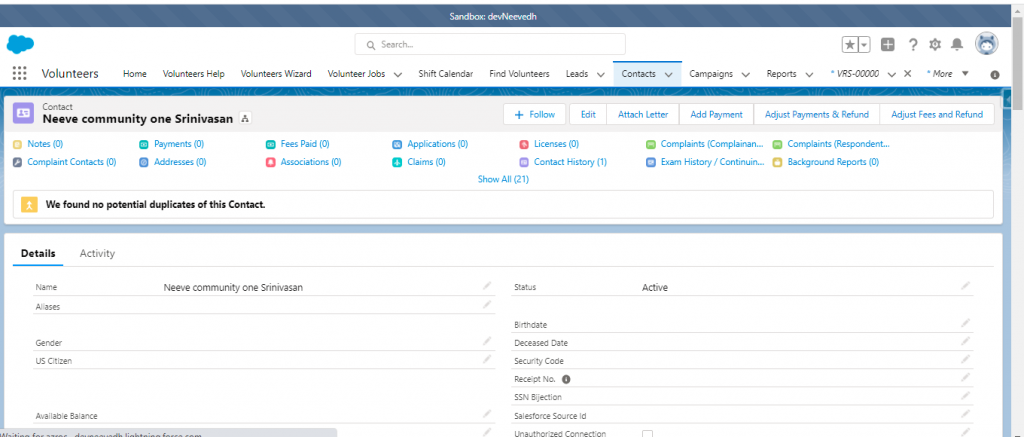This screenshot has height=437, width=1024.
Task: Open the More navigation dropdown
Action: pyautogui.click(x=946, y=74)
